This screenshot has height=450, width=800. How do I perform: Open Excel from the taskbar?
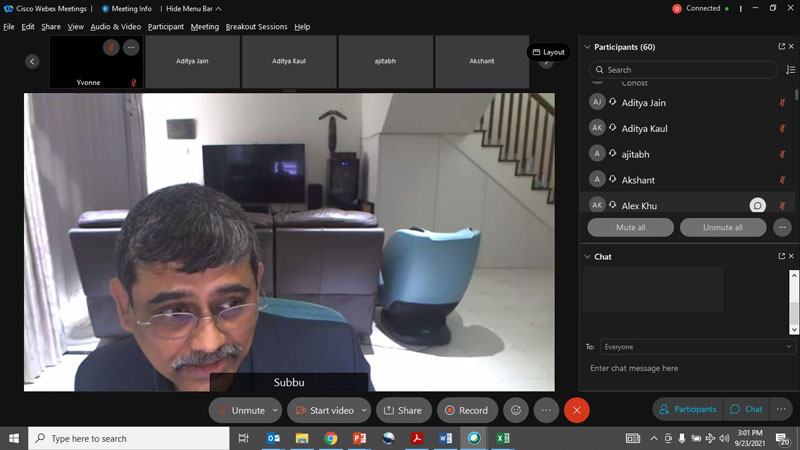[x=503, y=438]
